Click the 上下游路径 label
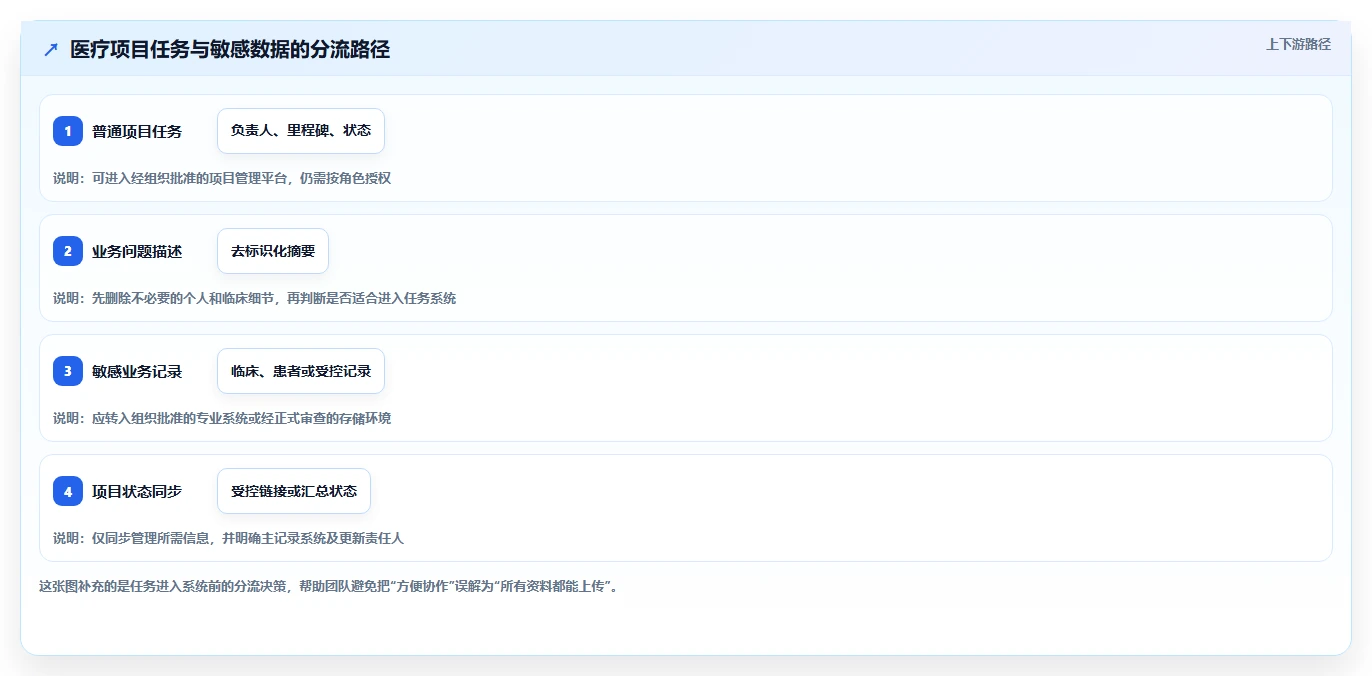 1298,44
